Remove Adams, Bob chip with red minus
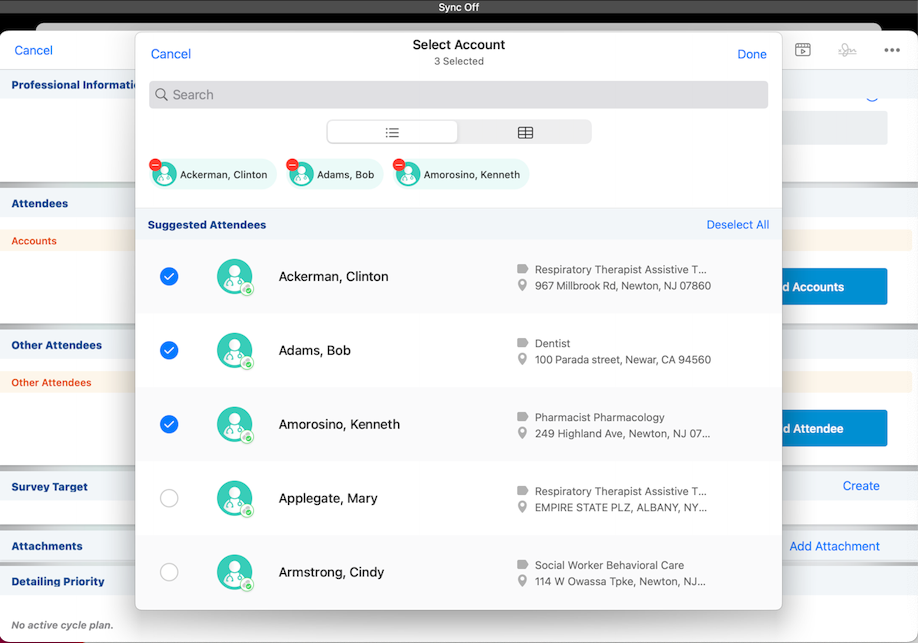918x643 pixels. (292, 165)
